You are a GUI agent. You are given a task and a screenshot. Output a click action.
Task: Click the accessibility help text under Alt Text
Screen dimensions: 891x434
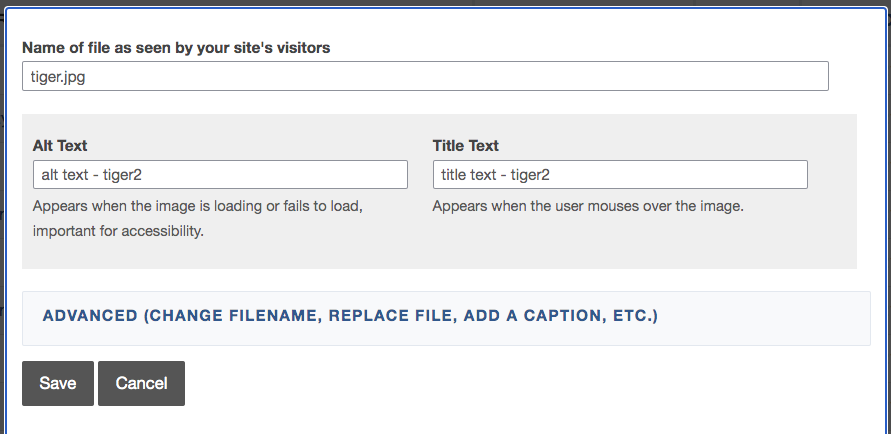tap(198, 219)
